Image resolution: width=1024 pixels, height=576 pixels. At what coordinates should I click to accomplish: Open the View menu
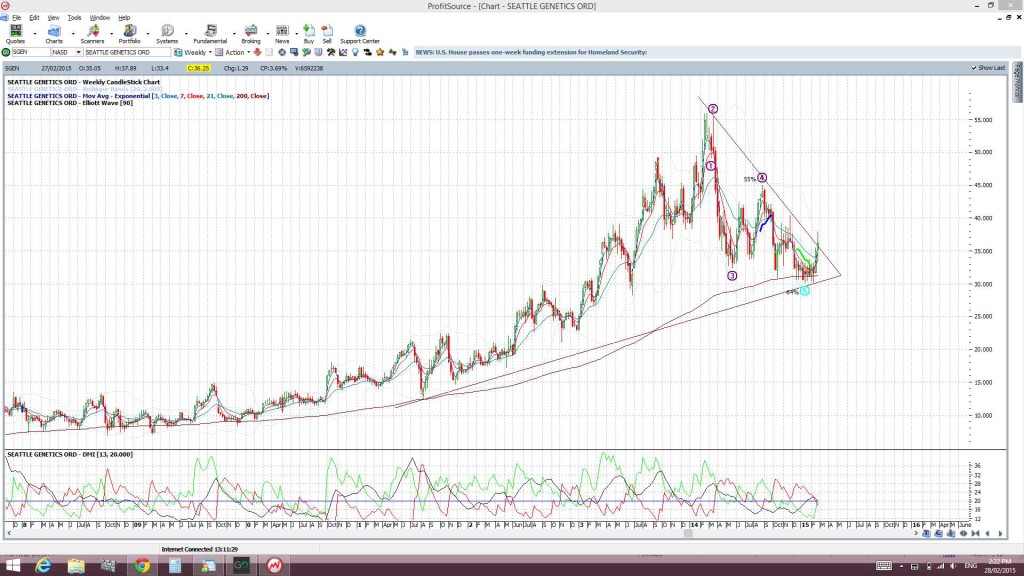(x=54, y=18)
